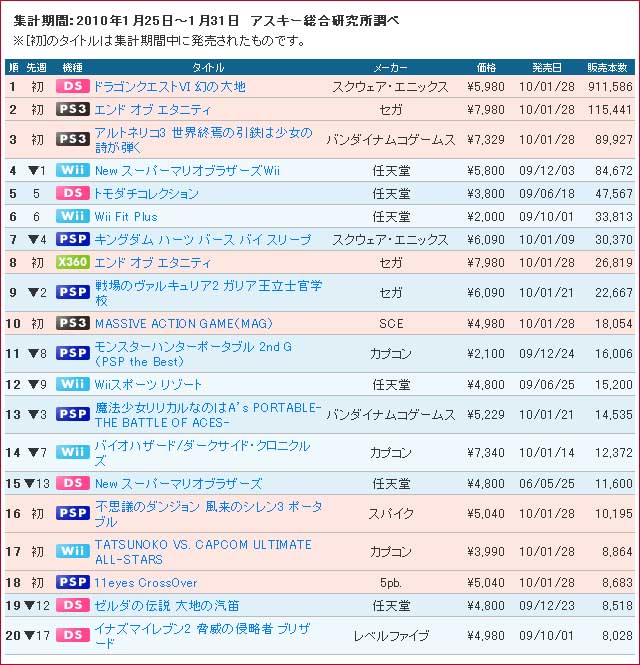Click the 先週 column header
640x665 pixels.
pyautogui.click(x=36, y=67)
